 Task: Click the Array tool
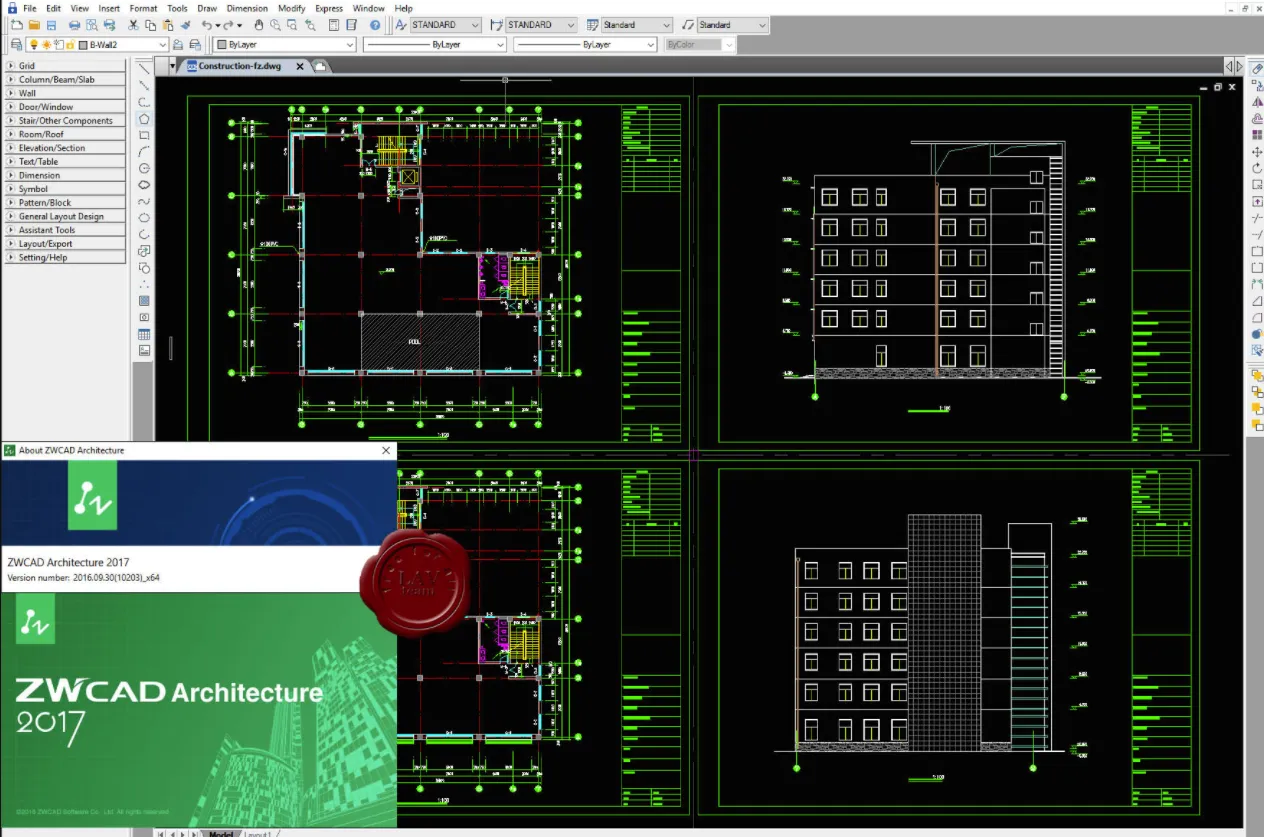pyautogui.click(x=1257, y=135)
